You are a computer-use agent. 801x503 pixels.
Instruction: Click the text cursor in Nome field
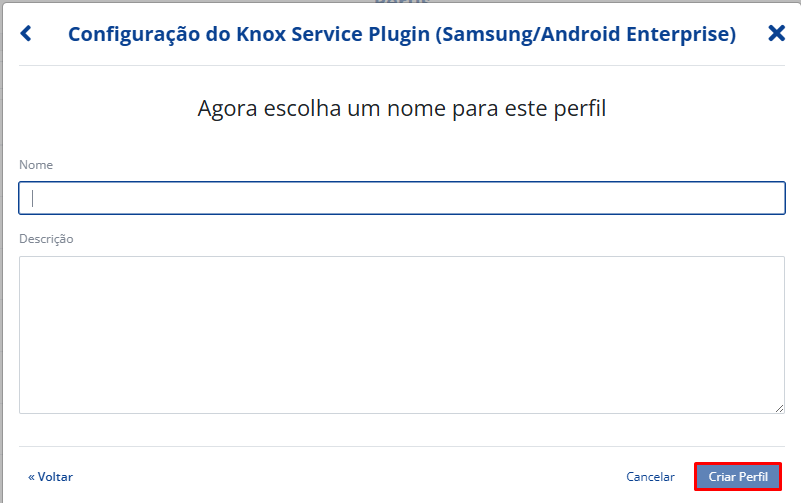click(33, 198)
